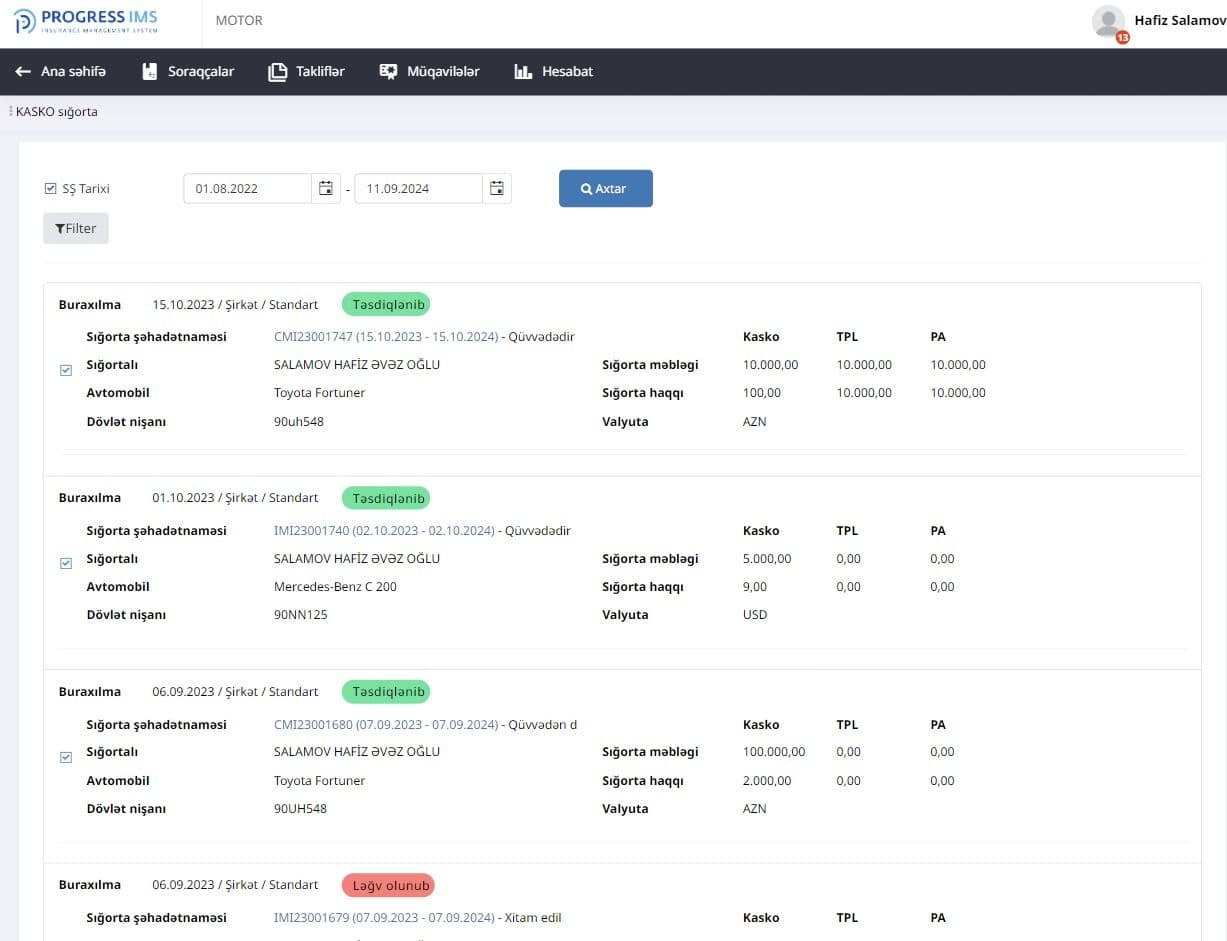Go to Ana səhifə
Screen dimensions: 1227x941
point(73,72)
